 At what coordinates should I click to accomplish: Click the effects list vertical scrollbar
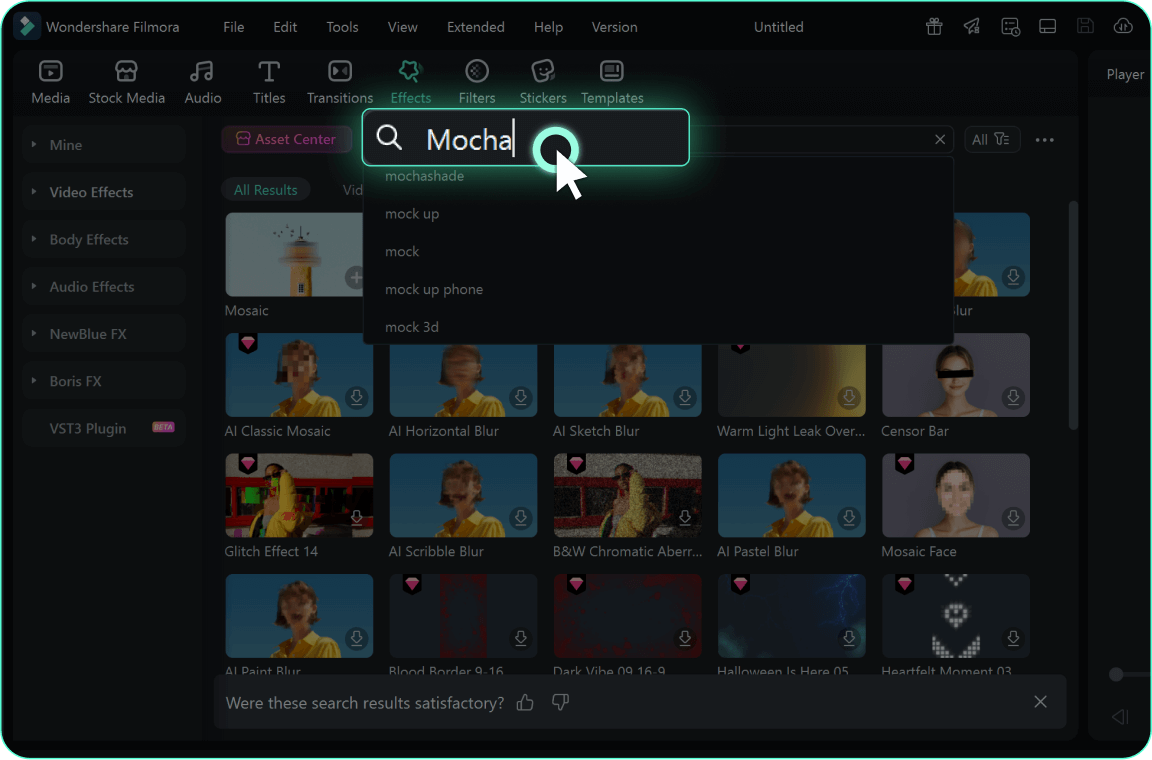pos(1073,316)
